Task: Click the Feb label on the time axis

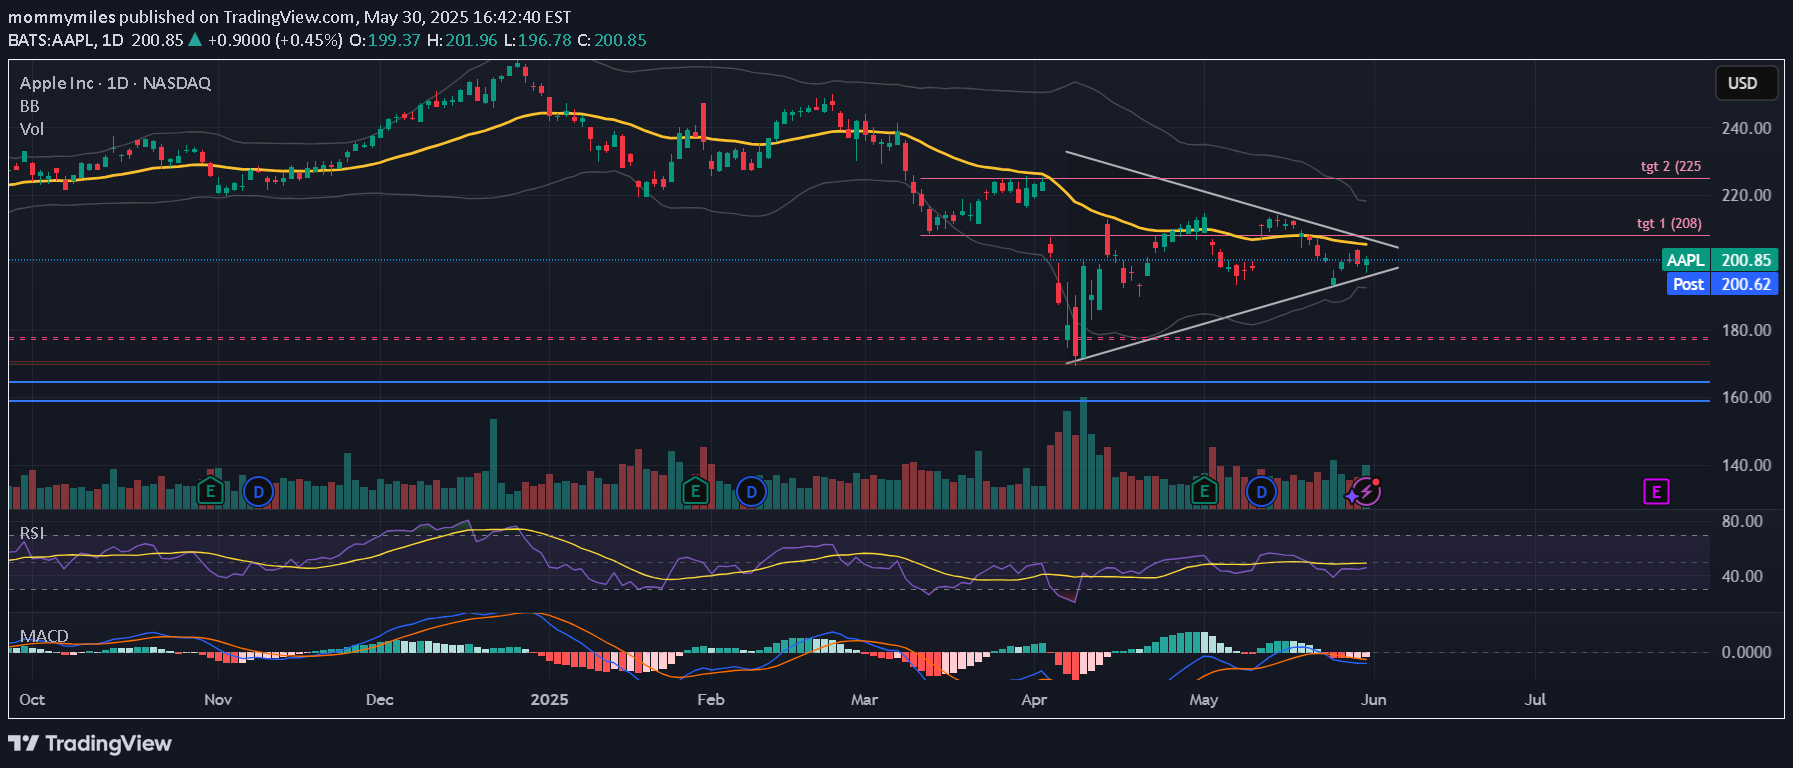Action: [711, 699]
